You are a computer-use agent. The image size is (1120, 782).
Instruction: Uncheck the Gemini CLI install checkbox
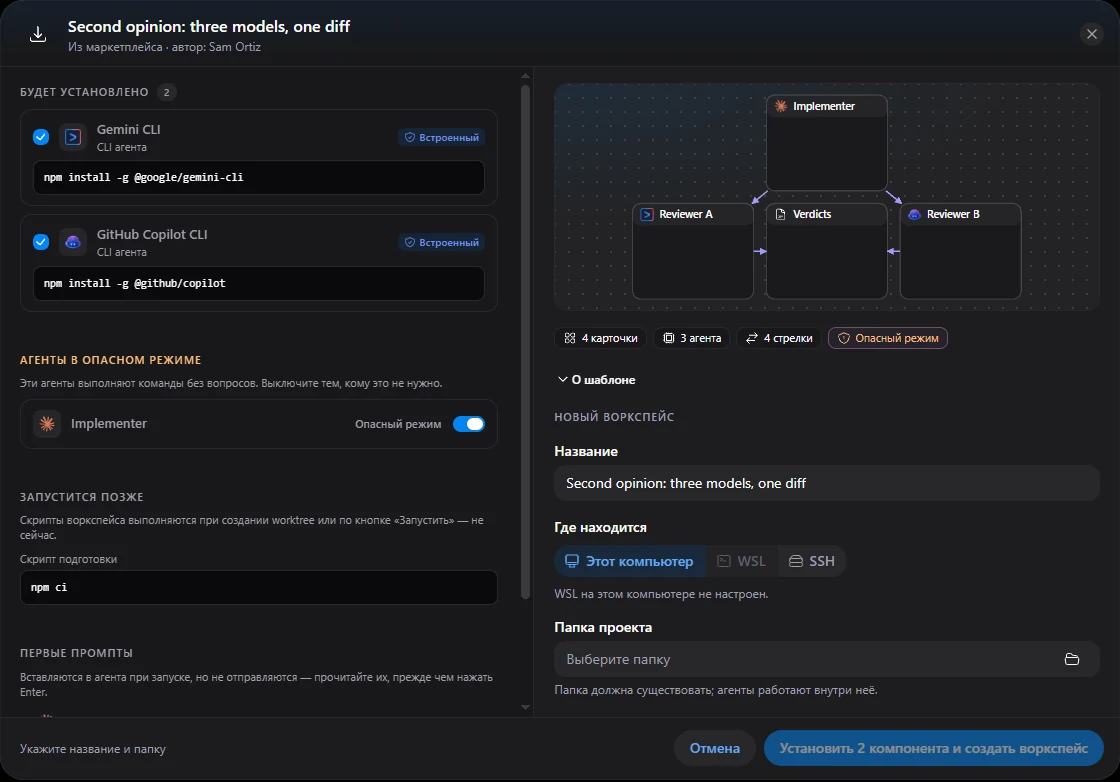41,136
